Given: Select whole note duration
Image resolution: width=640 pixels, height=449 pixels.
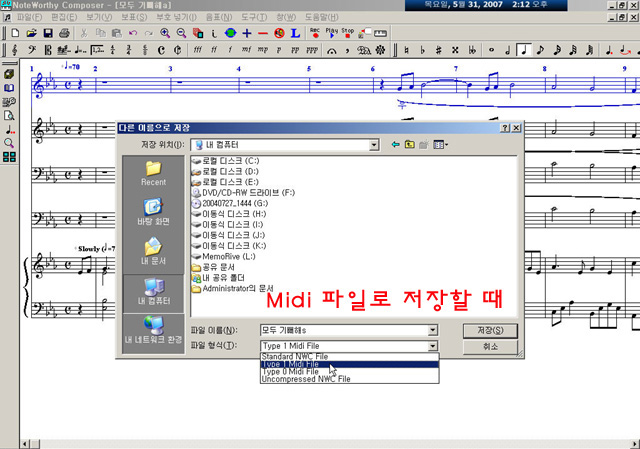Looking at the screenshot, I should coord(491,50).
